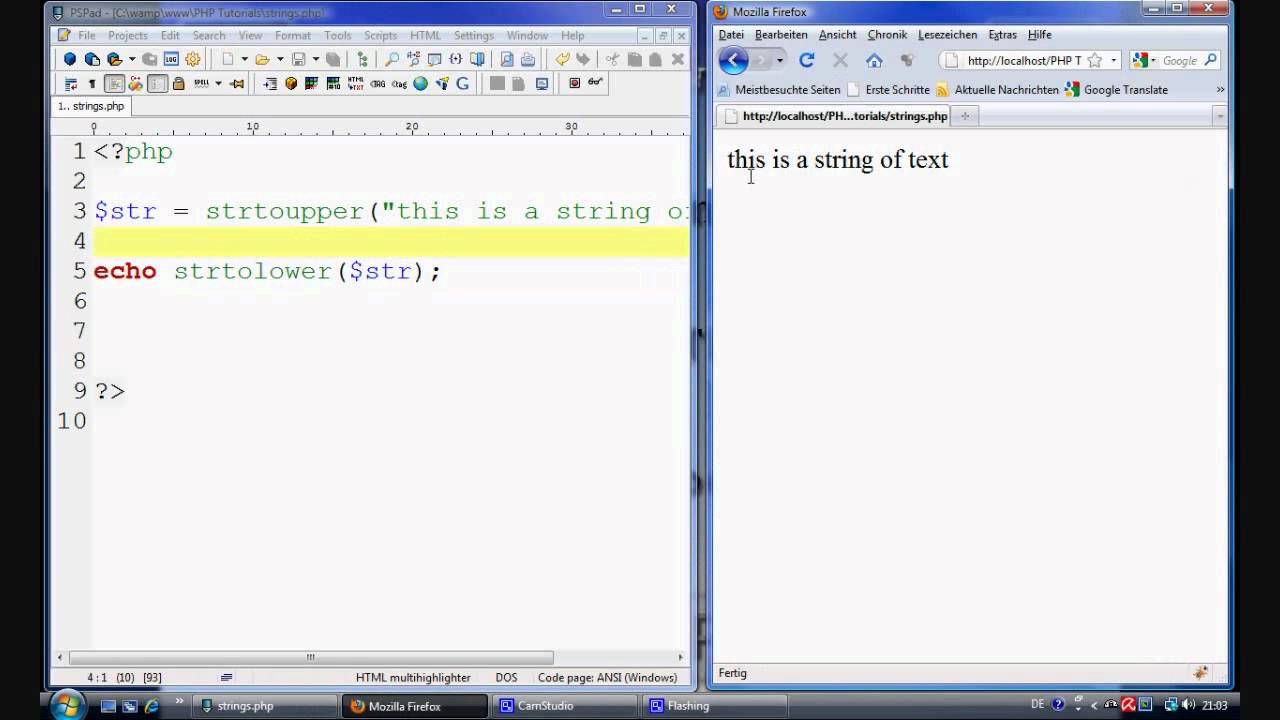Toggle the highlighted ruler view button in PSPad
1280x720 pixels.
point(157,84)
